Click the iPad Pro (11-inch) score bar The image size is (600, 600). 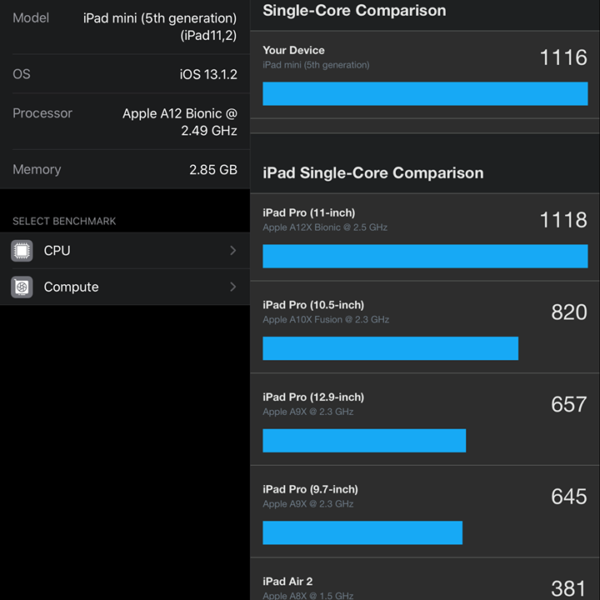pyautogui.click(x=425, y=256)
